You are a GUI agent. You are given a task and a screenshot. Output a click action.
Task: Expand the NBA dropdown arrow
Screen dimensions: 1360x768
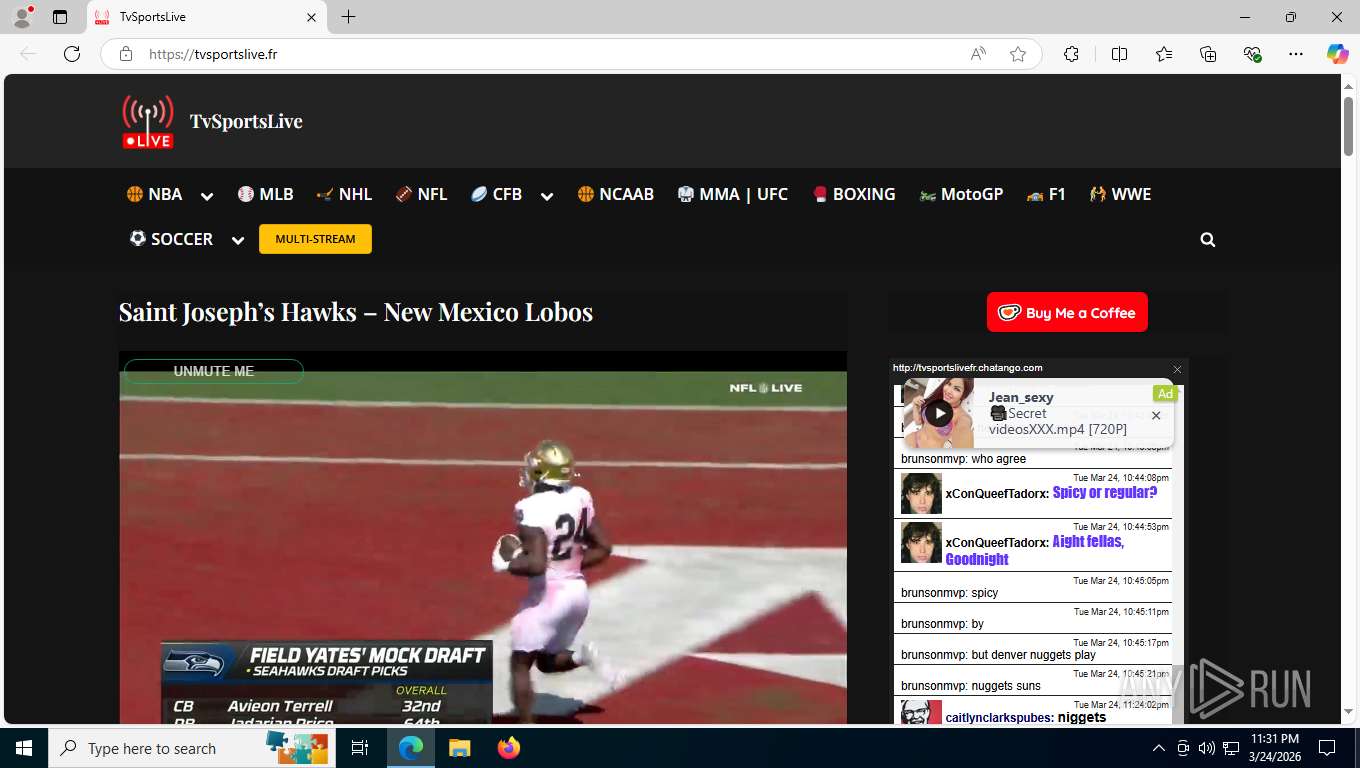[206, 196]
